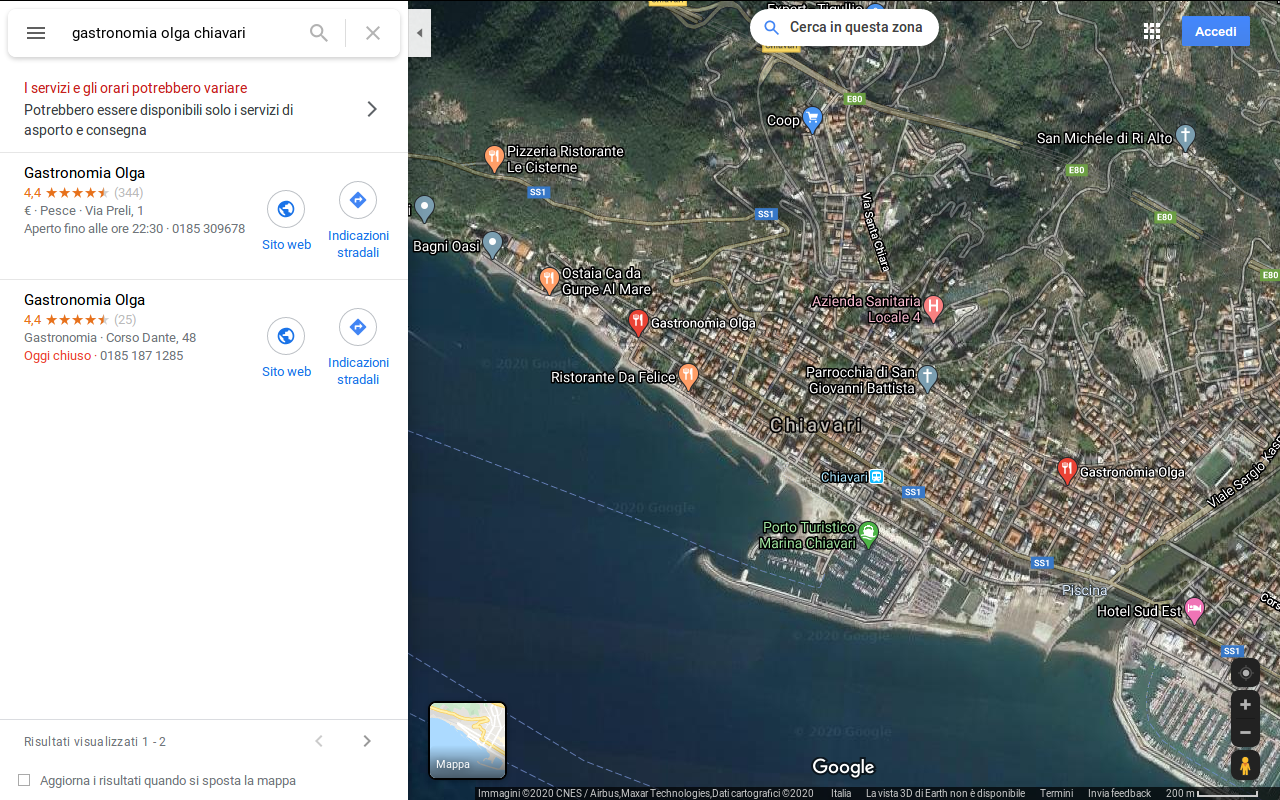Click the Chiavari train station icon
The width and height of the screenshot is (1280, 800).
[876, 477]
